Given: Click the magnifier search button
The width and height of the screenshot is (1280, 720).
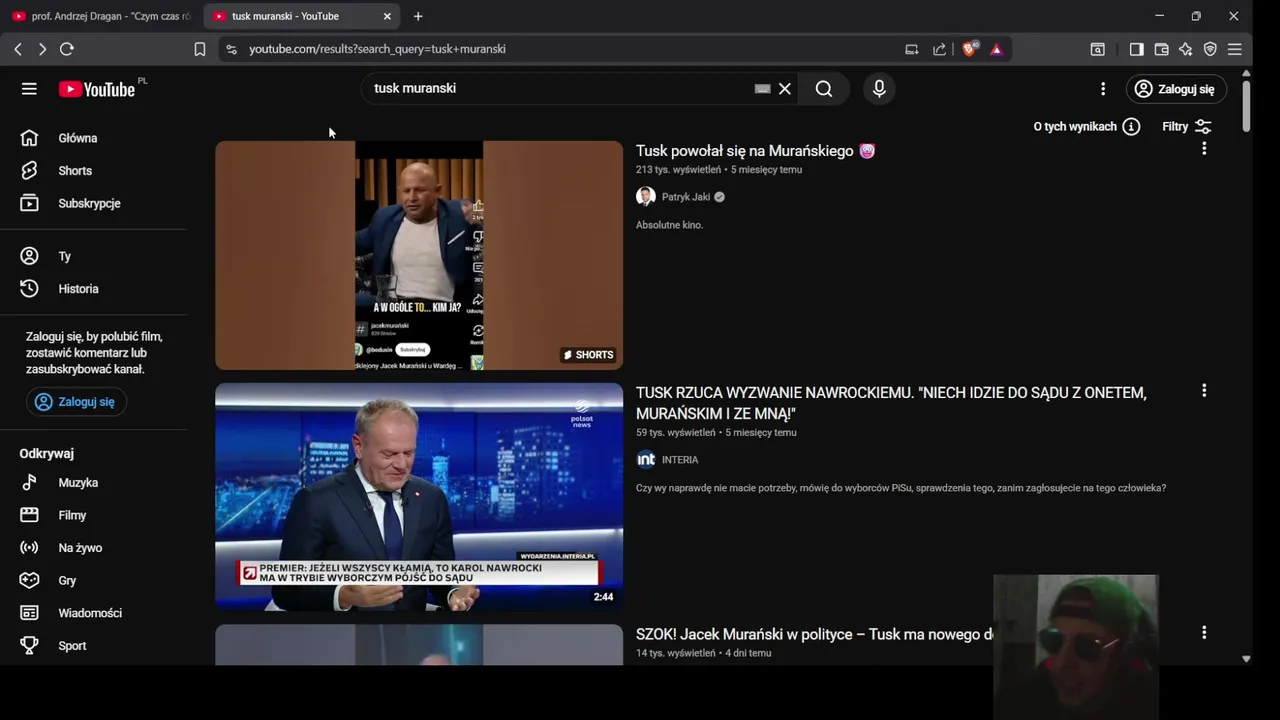Looking at the screenshot, I should (x=824, y=89).
